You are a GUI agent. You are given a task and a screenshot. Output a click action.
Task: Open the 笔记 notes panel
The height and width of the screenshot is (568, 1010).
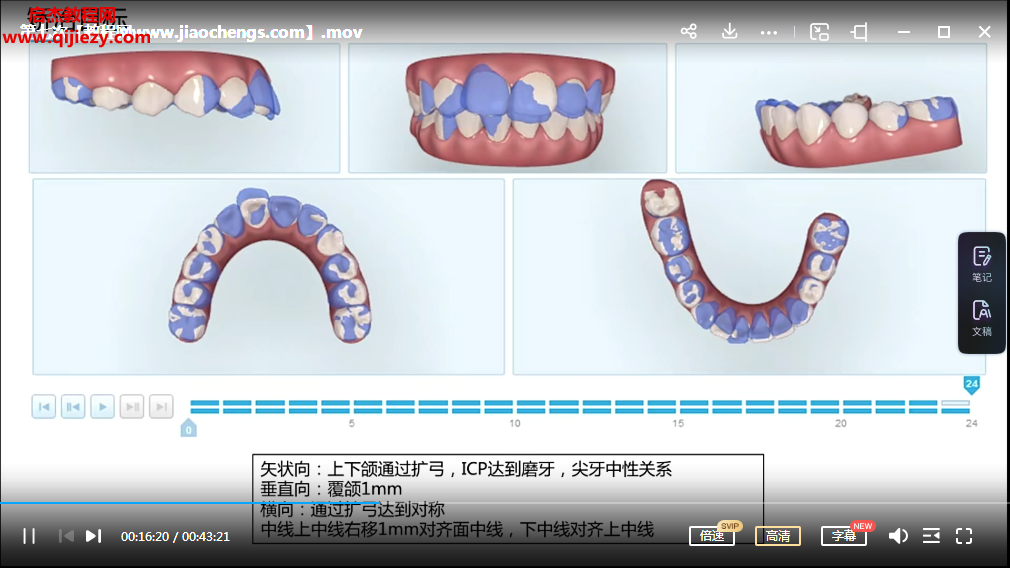tap(982, 265)
